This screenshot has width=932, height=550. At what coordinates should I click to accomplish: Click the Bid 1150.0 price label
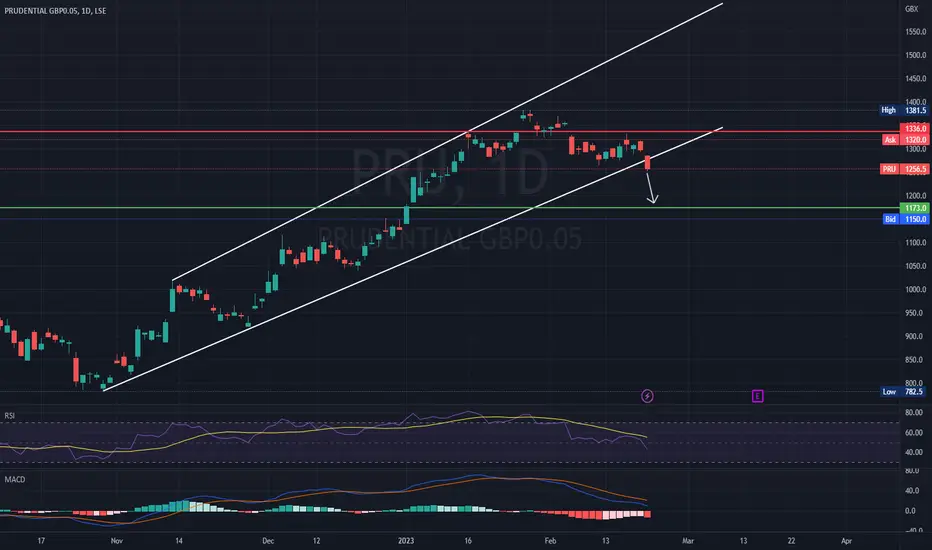coord(905,219)
